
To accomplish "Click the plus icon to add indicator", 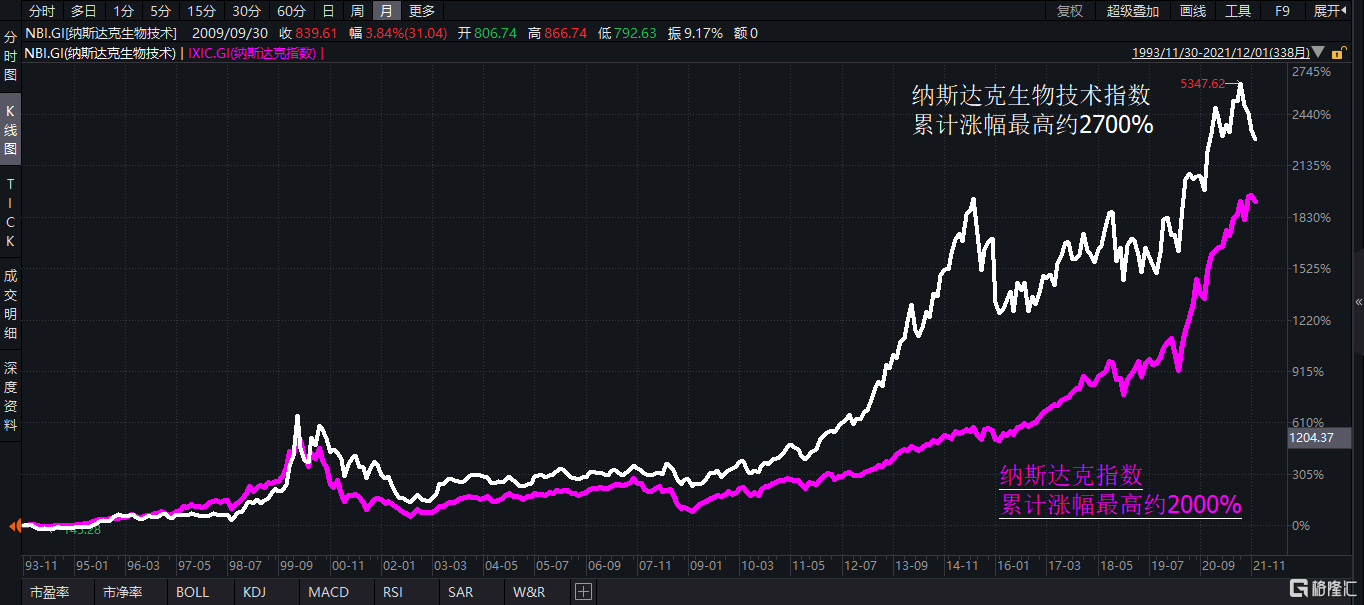I will click(583, 592).
